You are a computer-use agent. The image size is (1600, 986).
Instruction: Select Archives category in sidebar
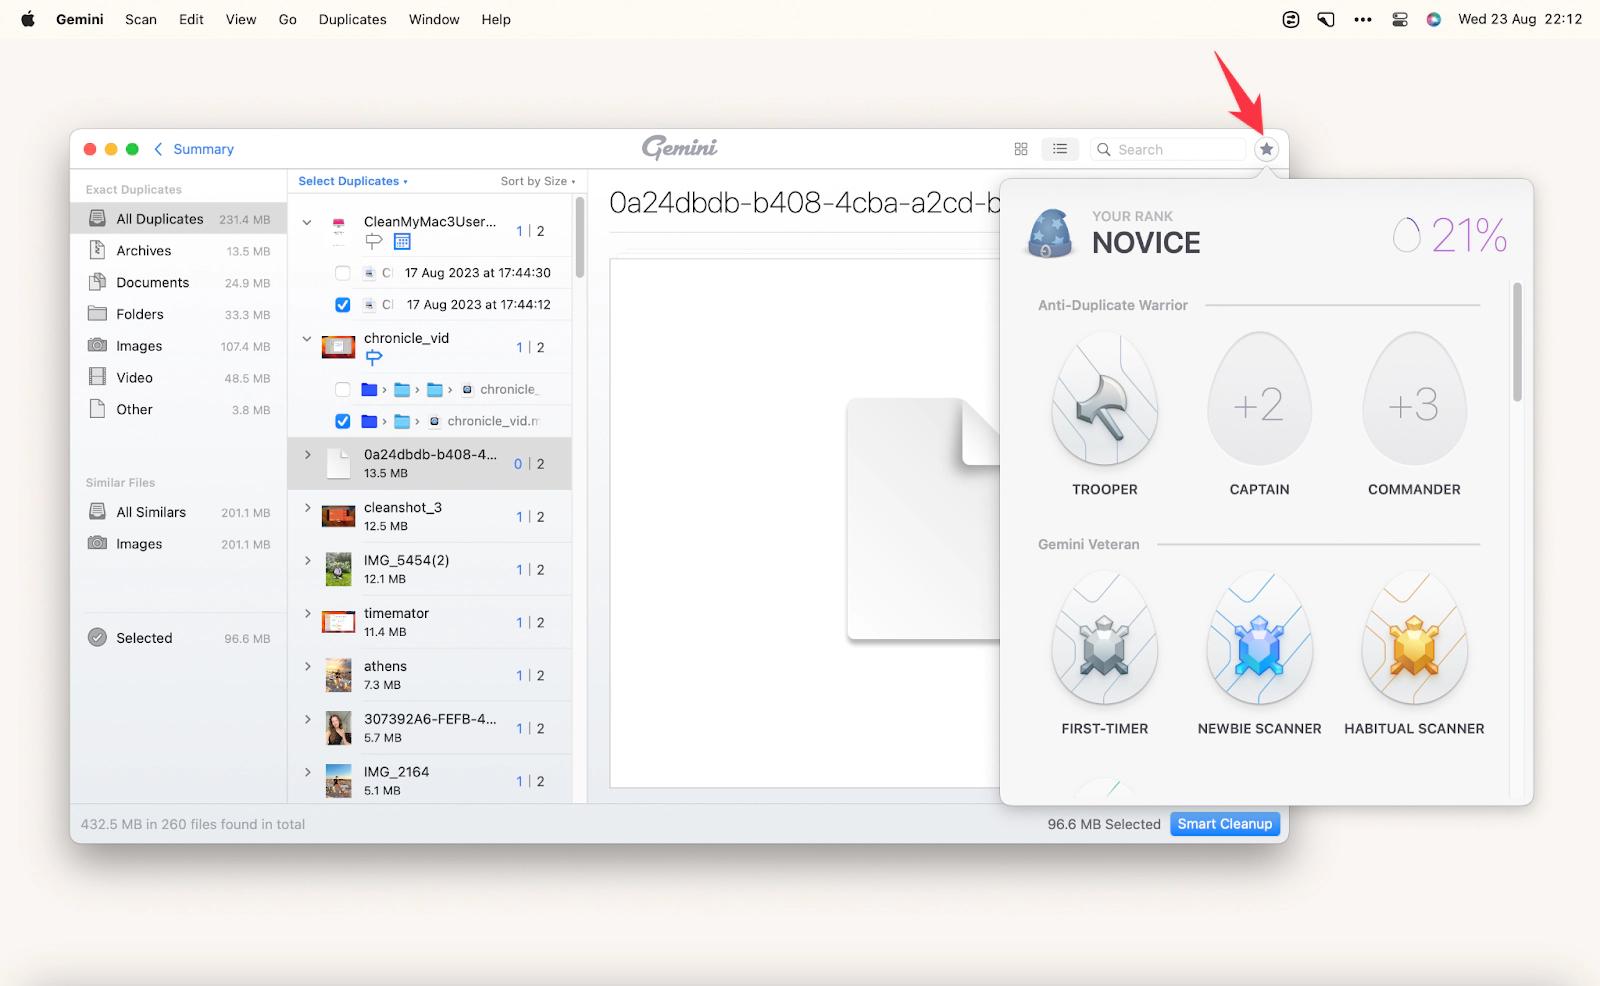[178, 251]
